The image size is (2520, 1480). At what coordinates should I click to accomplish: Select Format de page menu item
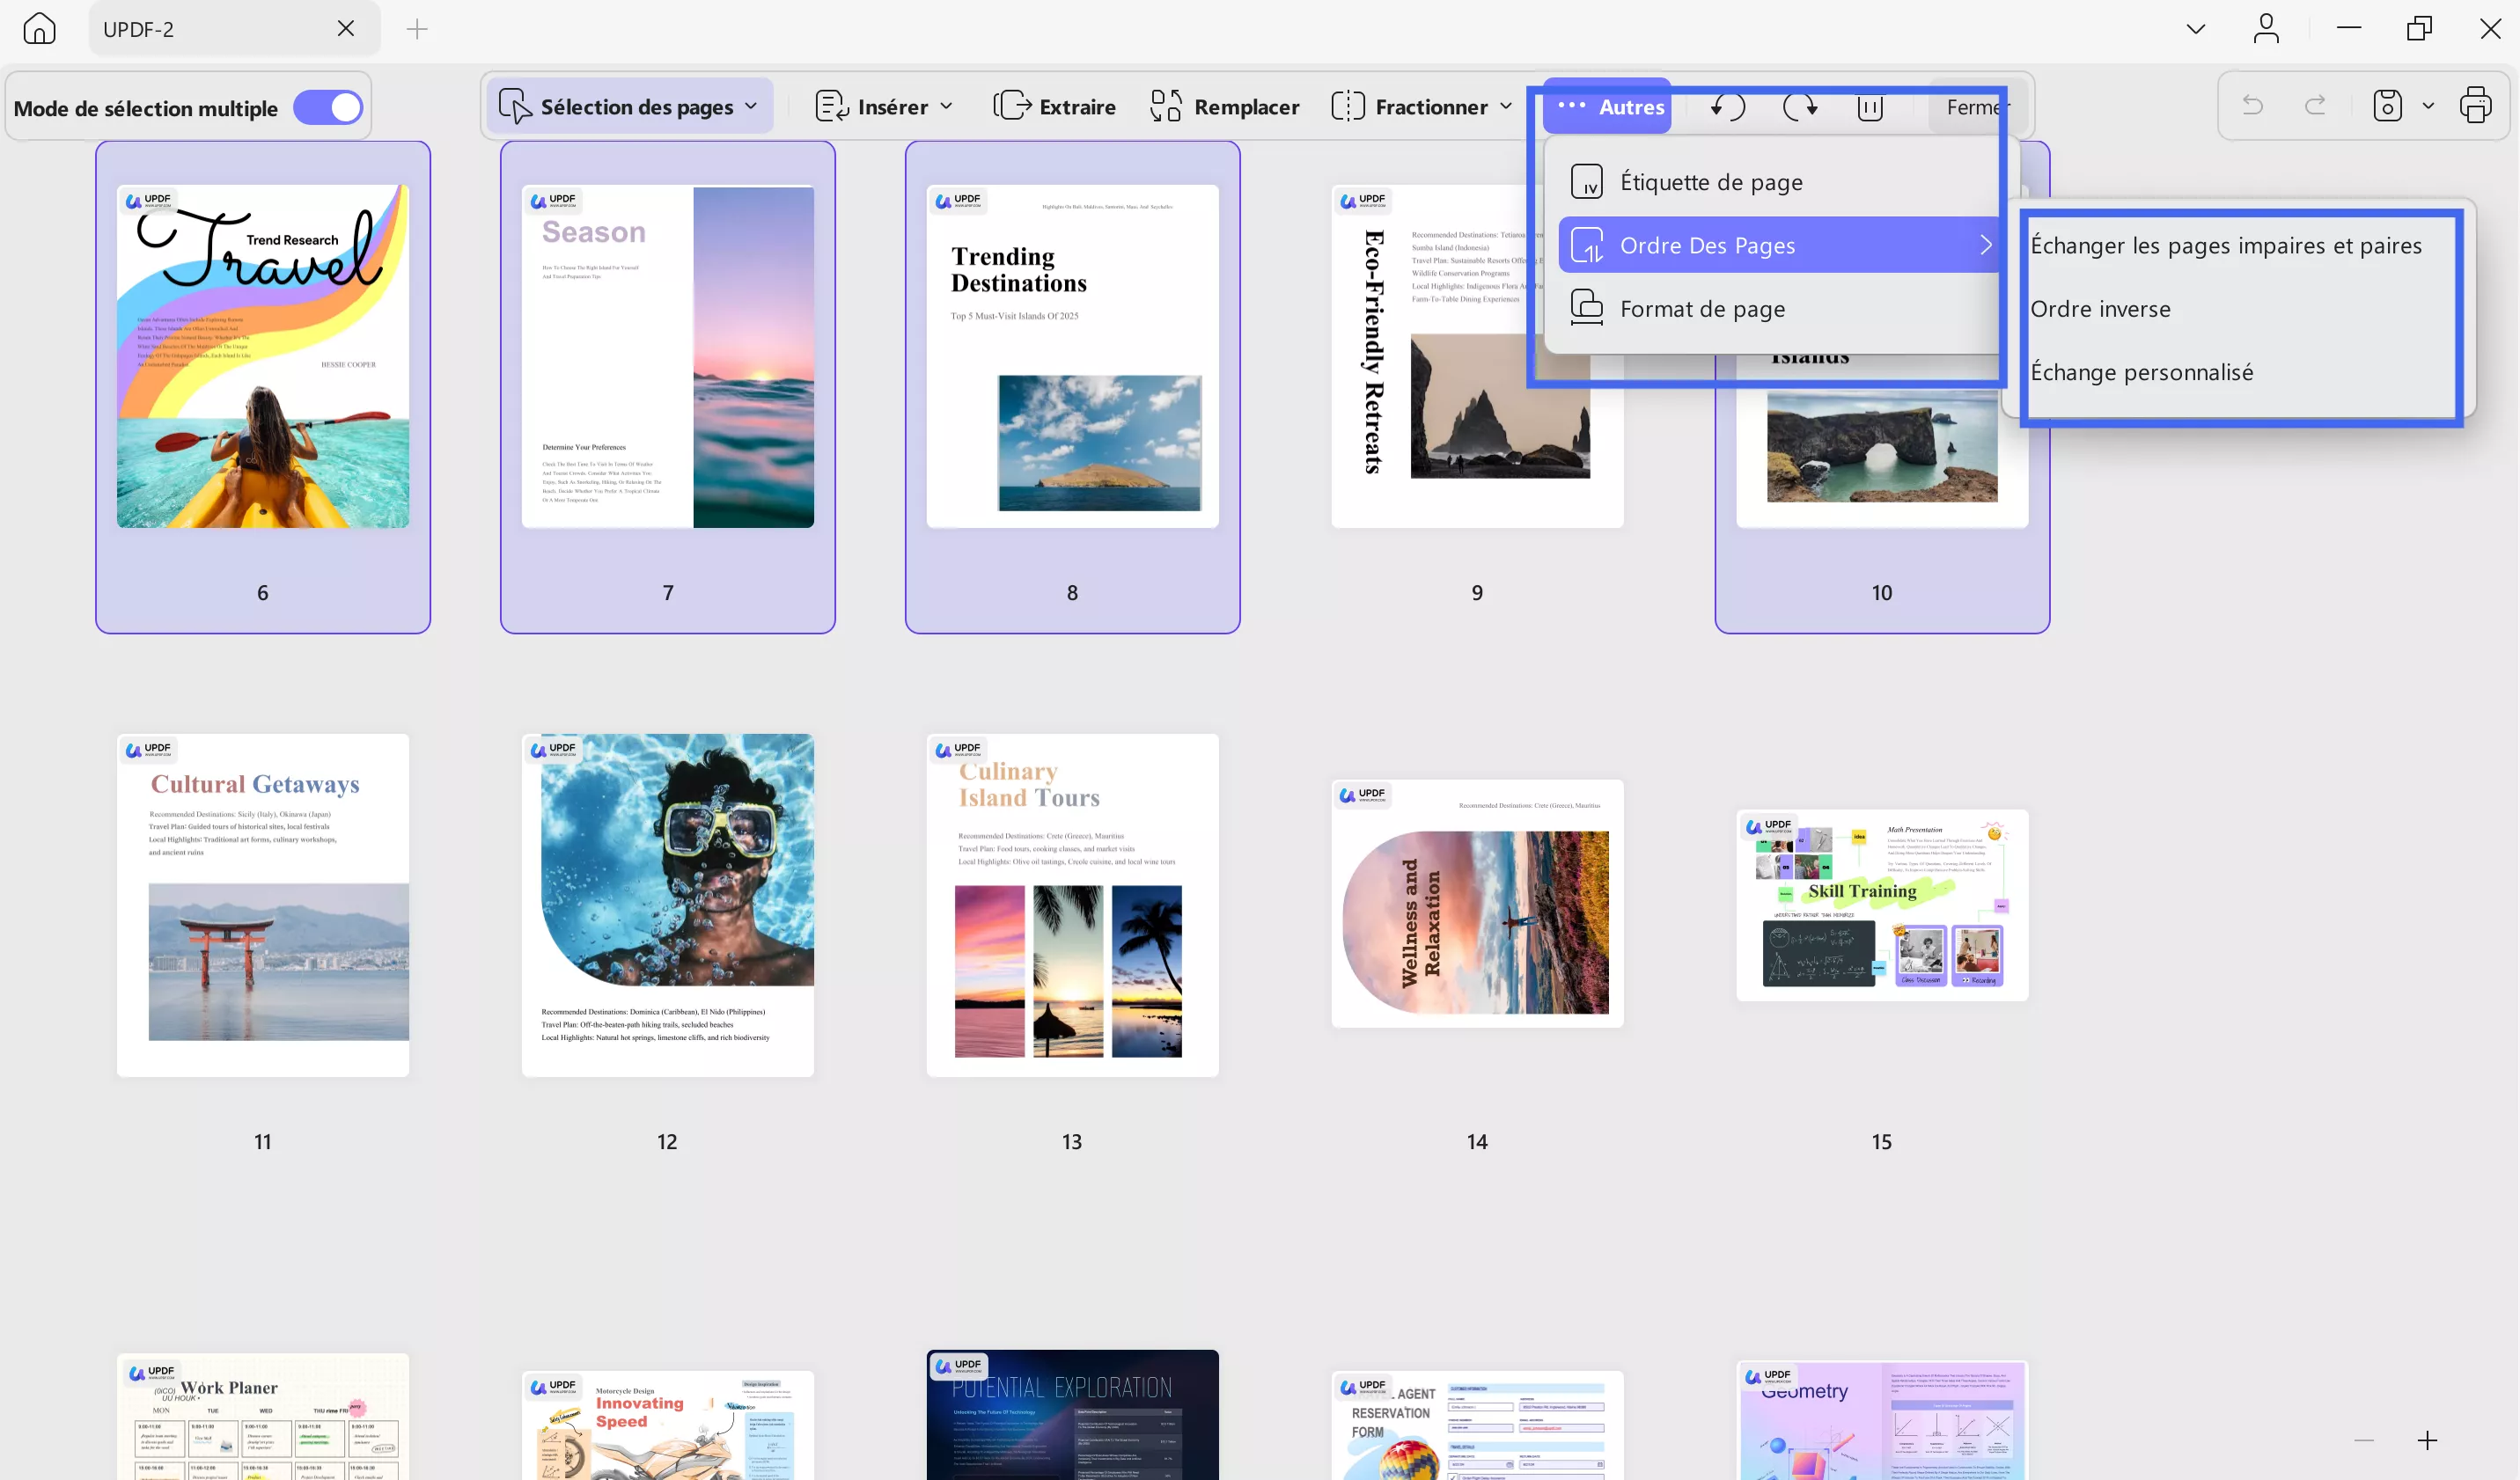click(1702, 309)
